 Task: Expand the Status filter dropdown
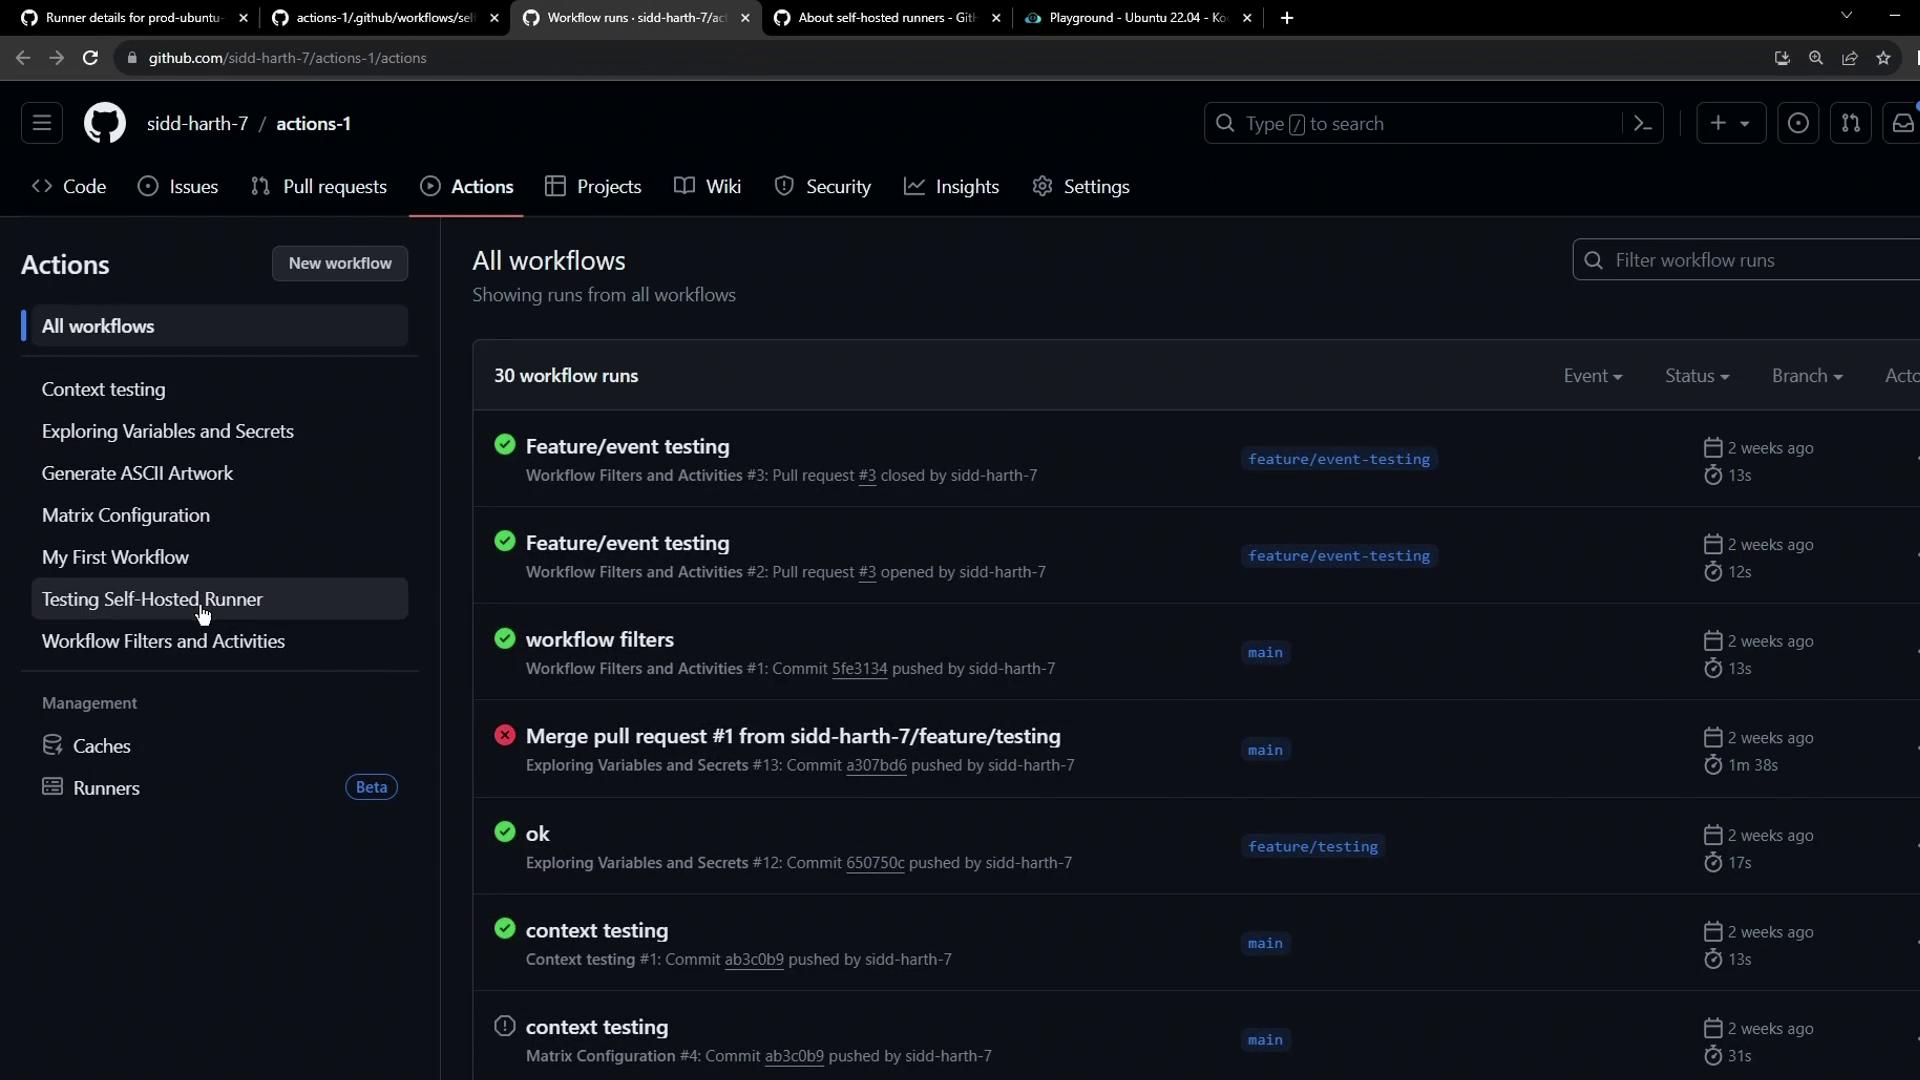[x=1696, y=376]
